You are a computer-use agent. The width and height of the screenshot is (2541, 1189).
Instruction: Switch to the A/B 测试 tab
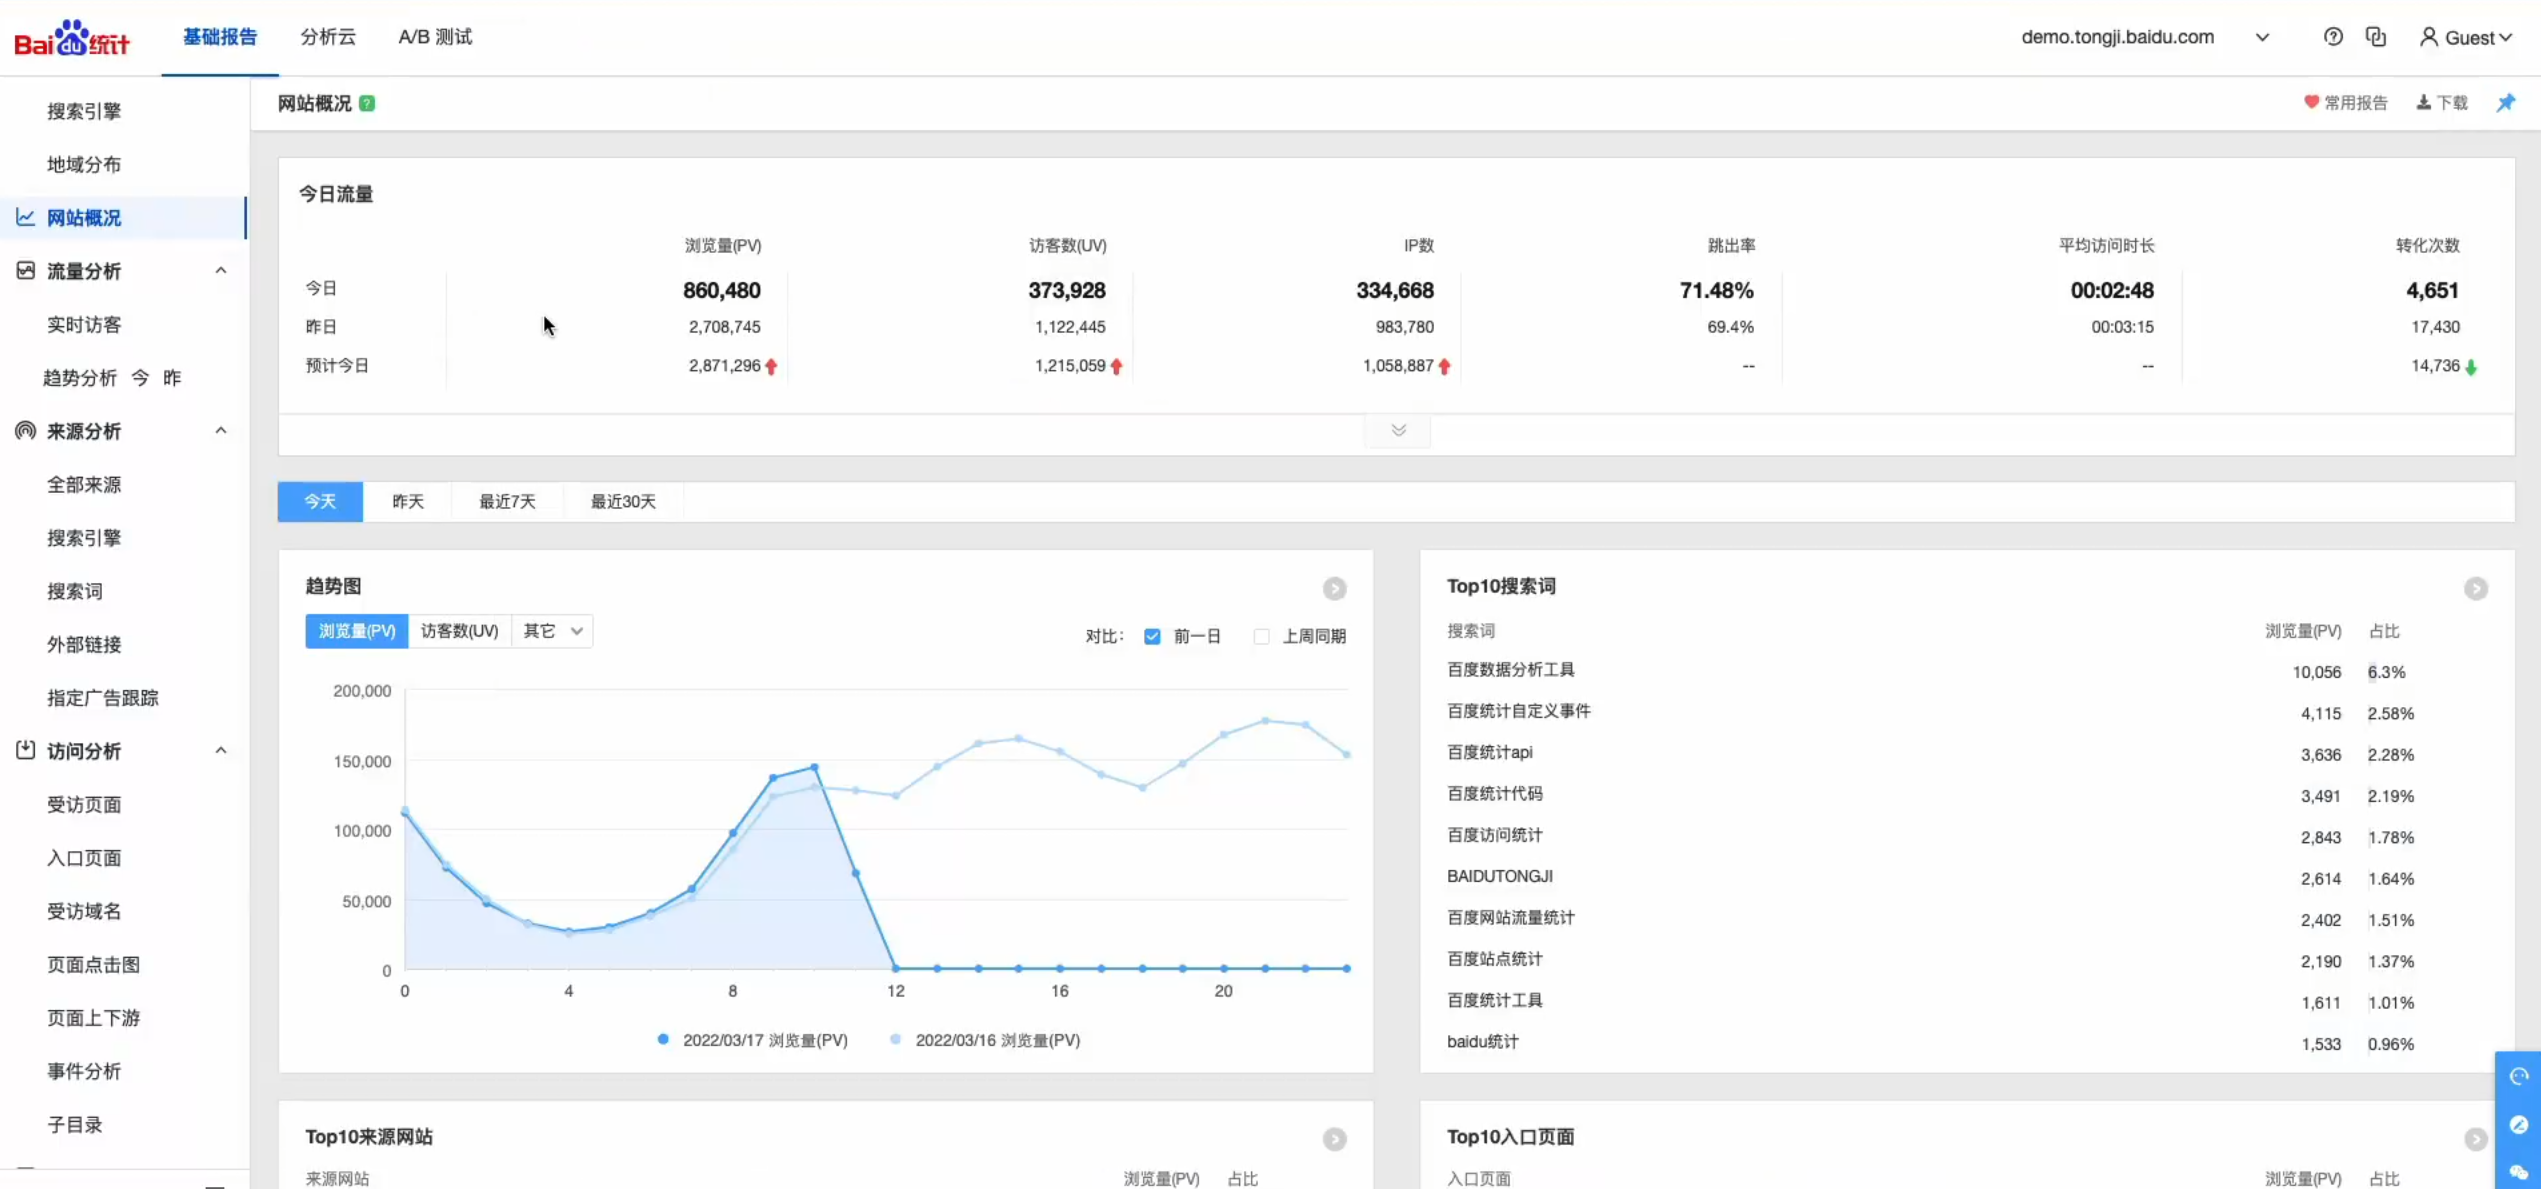click(x=435, y=37)
